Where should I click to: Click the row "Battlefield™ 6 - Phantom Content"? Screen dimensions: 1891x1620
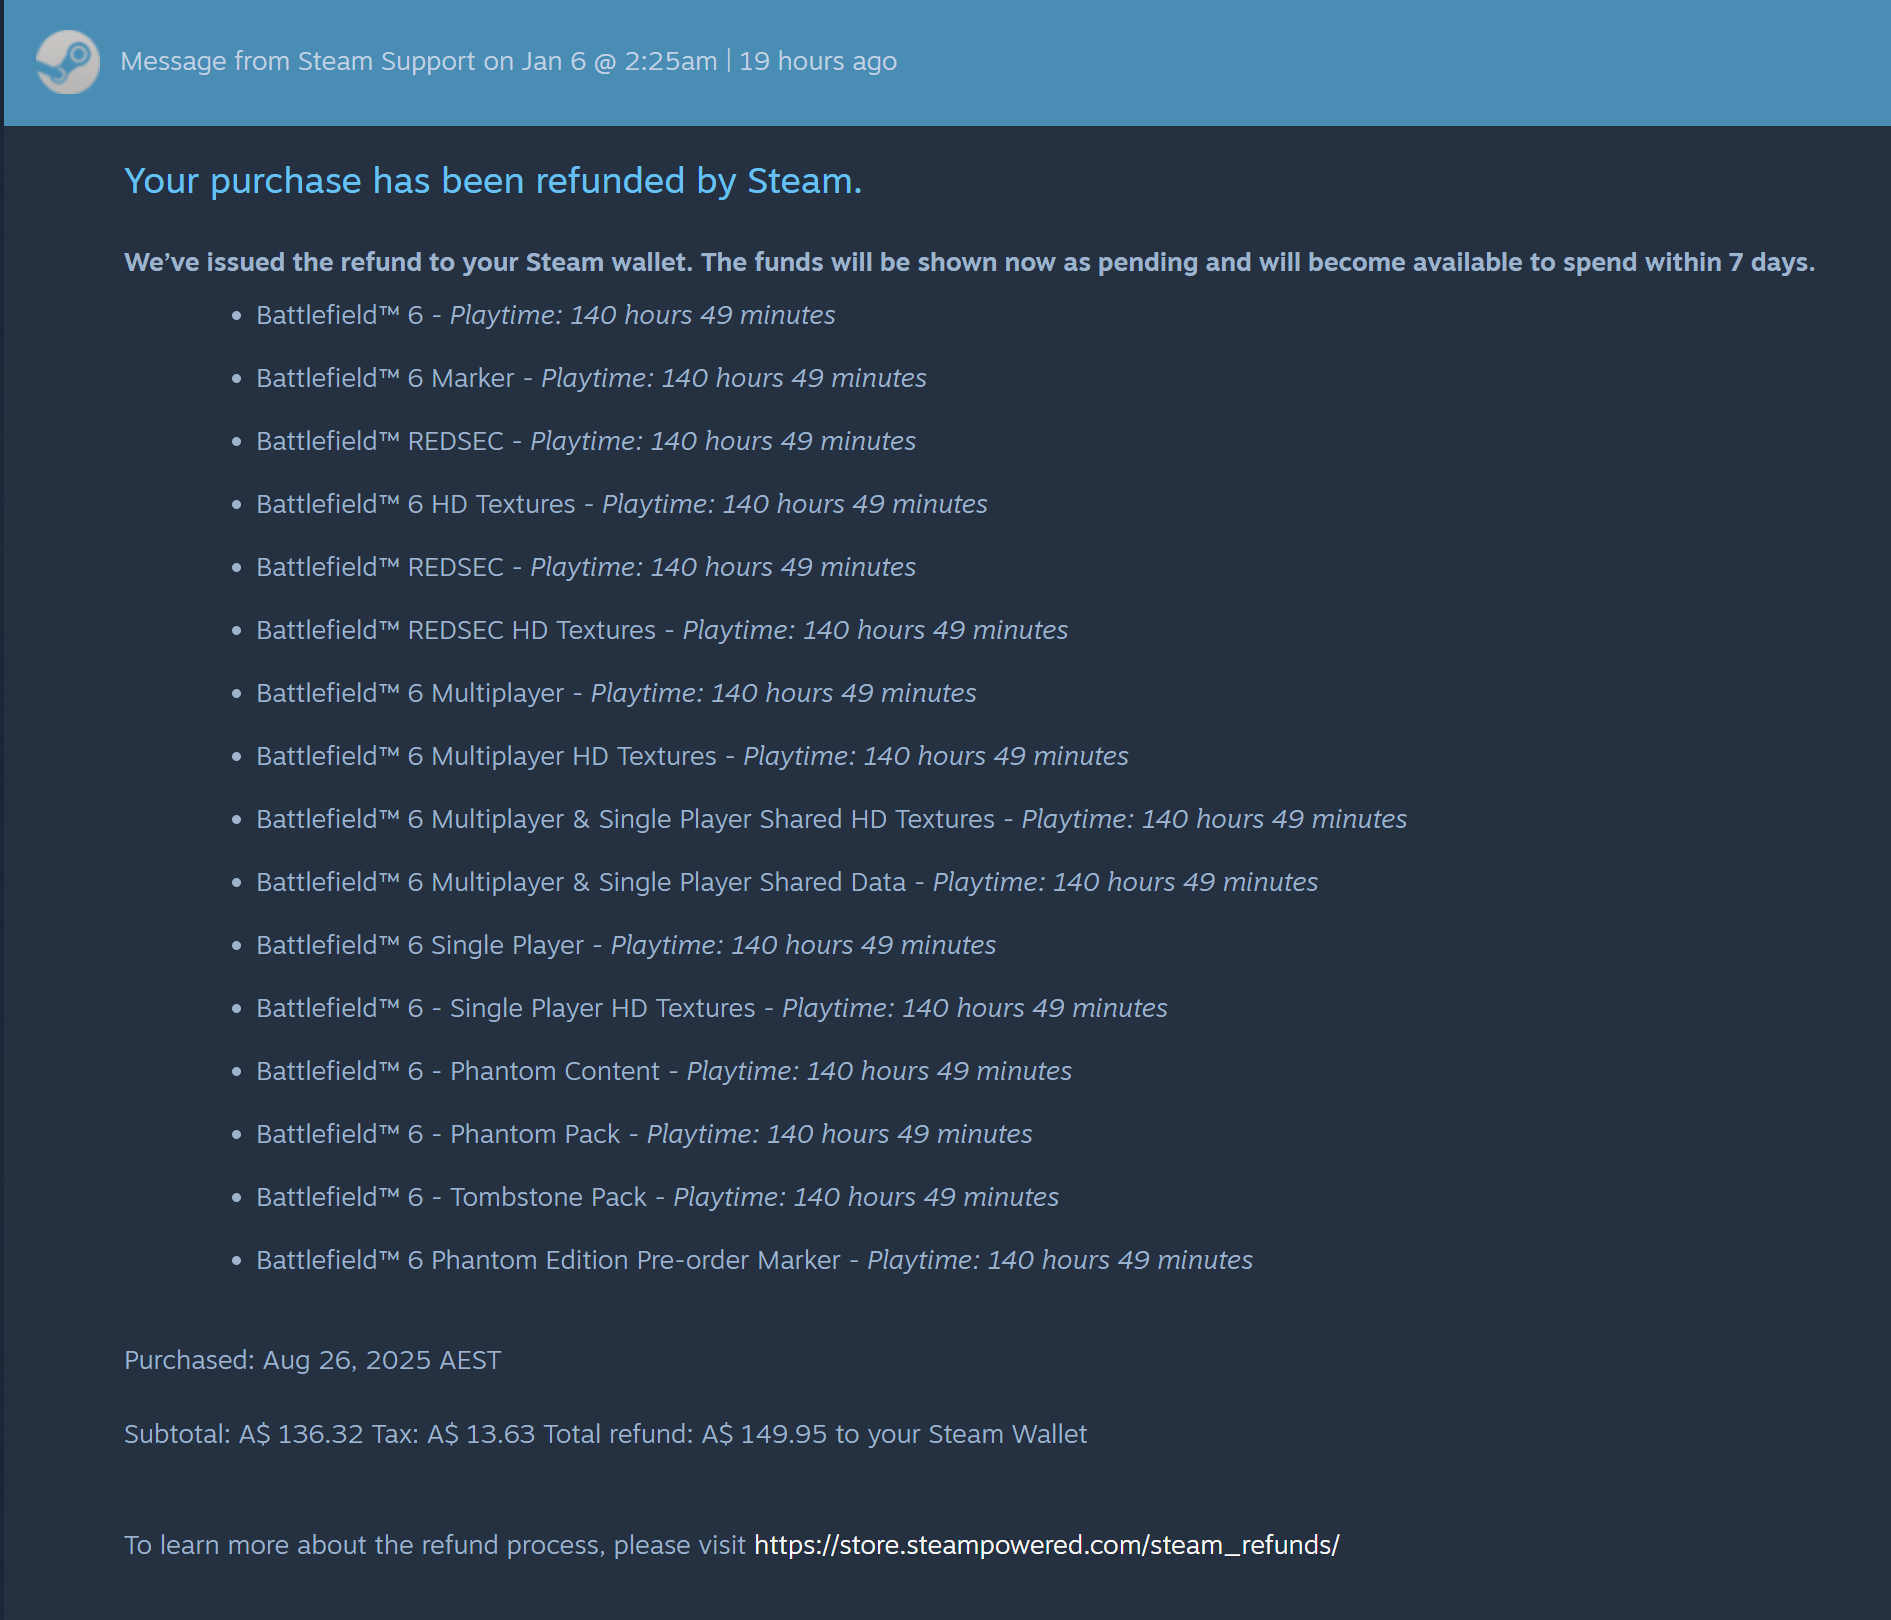click(664, 1071)
